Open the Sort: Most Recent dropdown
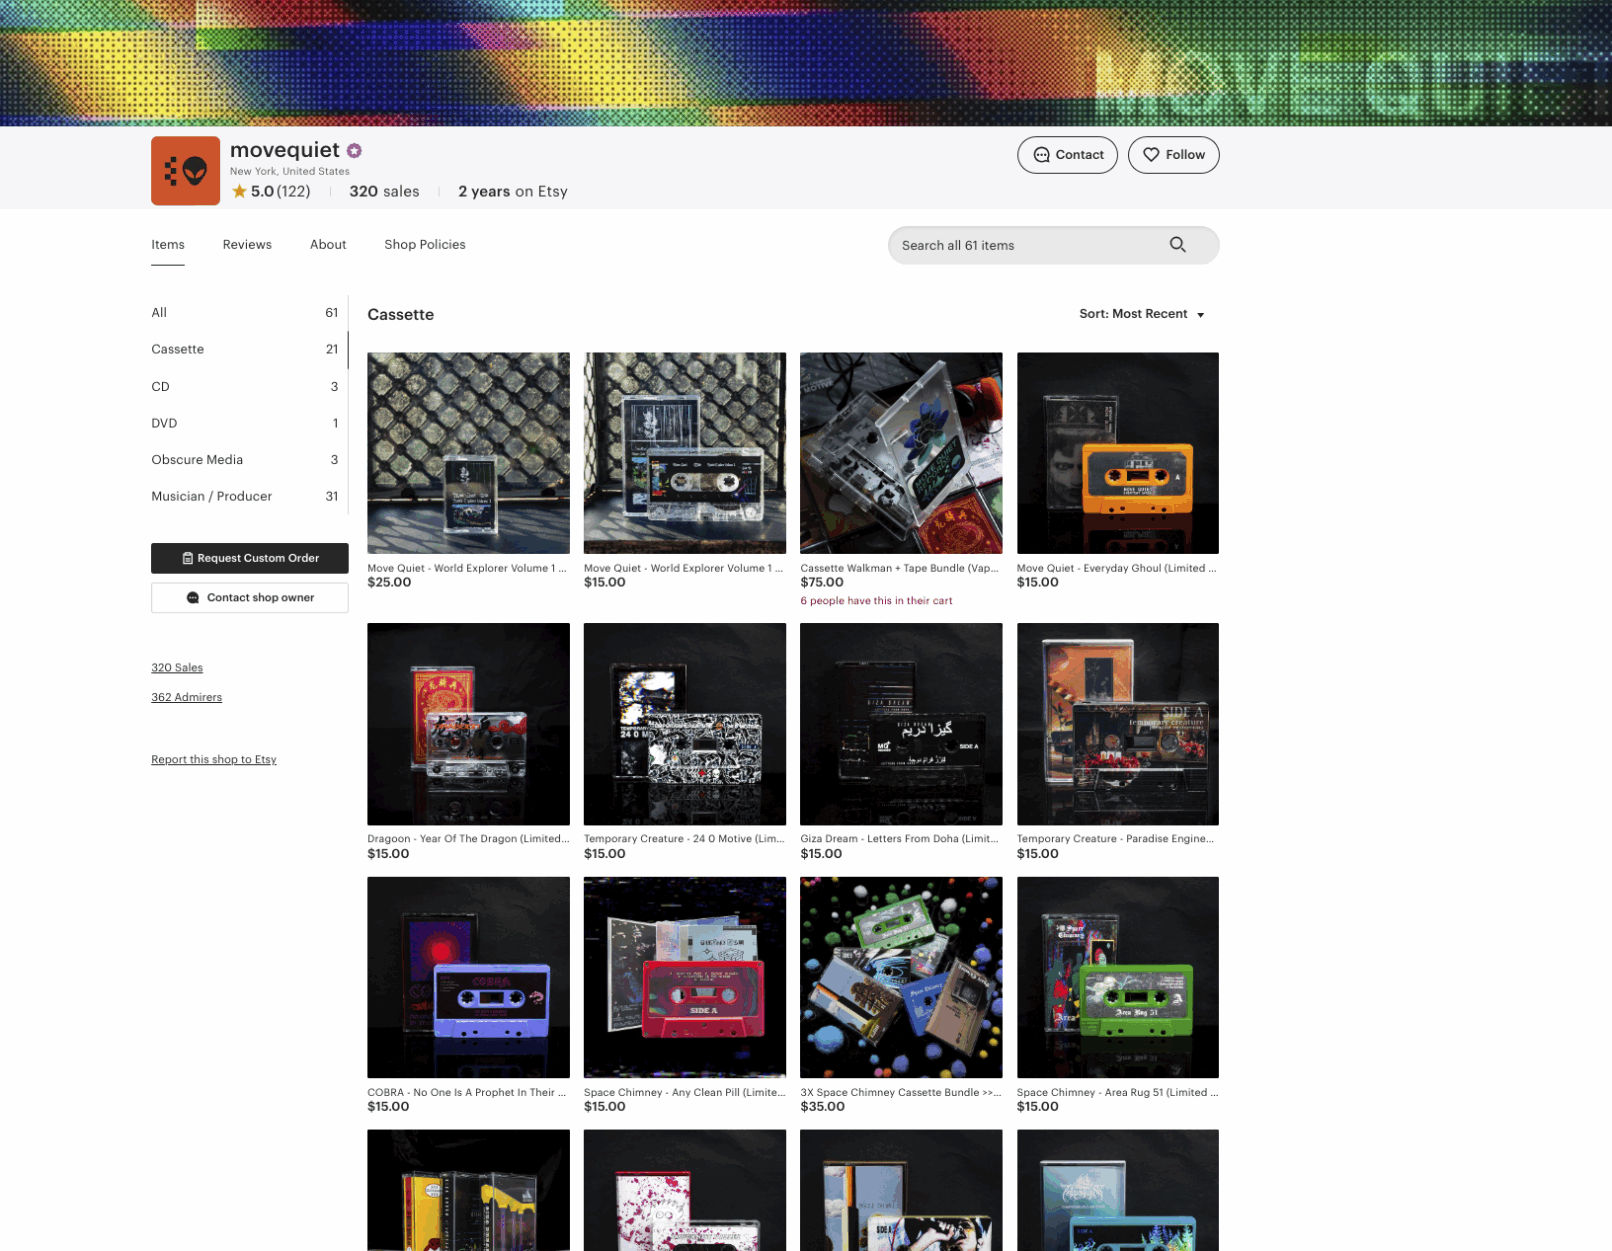Viewport: 1612px width, 1251px height. click(x=1141, y=314)
